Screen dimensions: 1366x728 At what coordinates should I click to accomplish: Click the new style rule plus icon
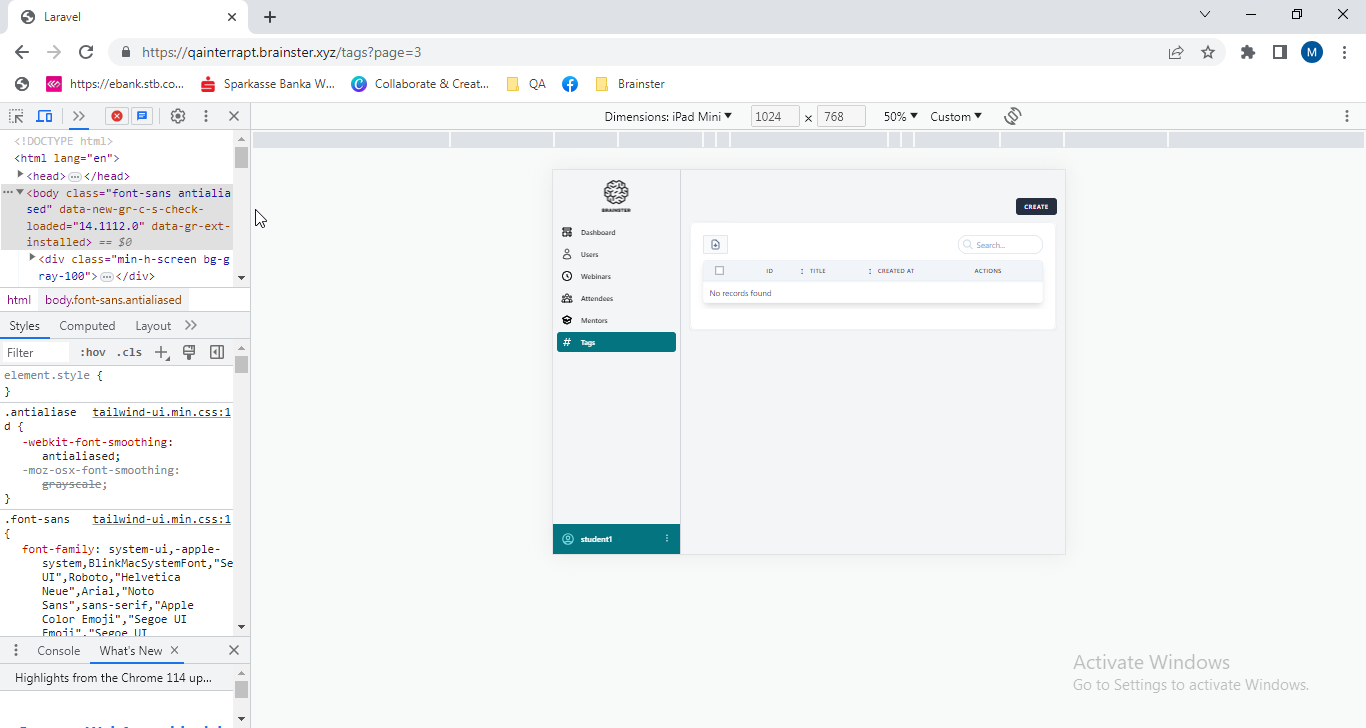(x=161, y=352)
